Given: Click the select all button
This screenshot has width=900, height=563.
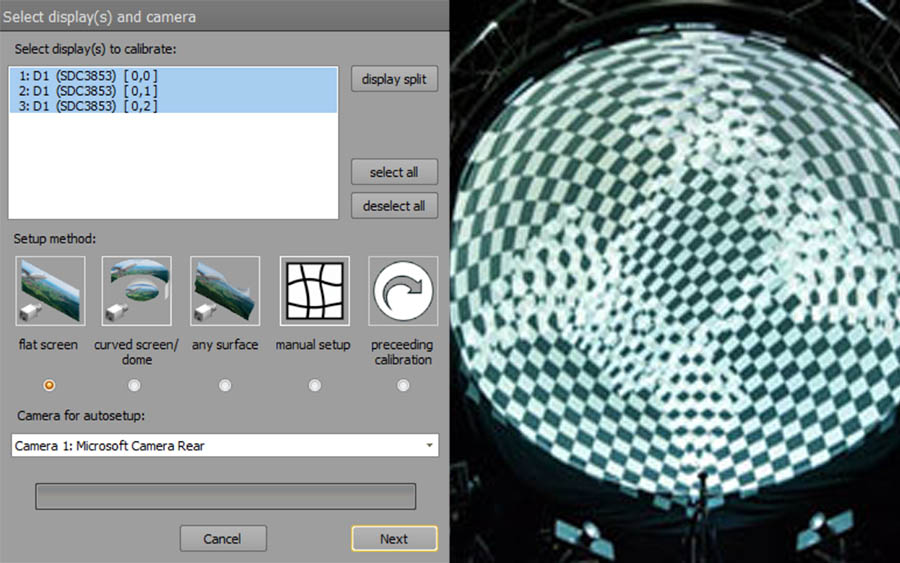Looking at the screenshot, I should (x=394, y=172).
